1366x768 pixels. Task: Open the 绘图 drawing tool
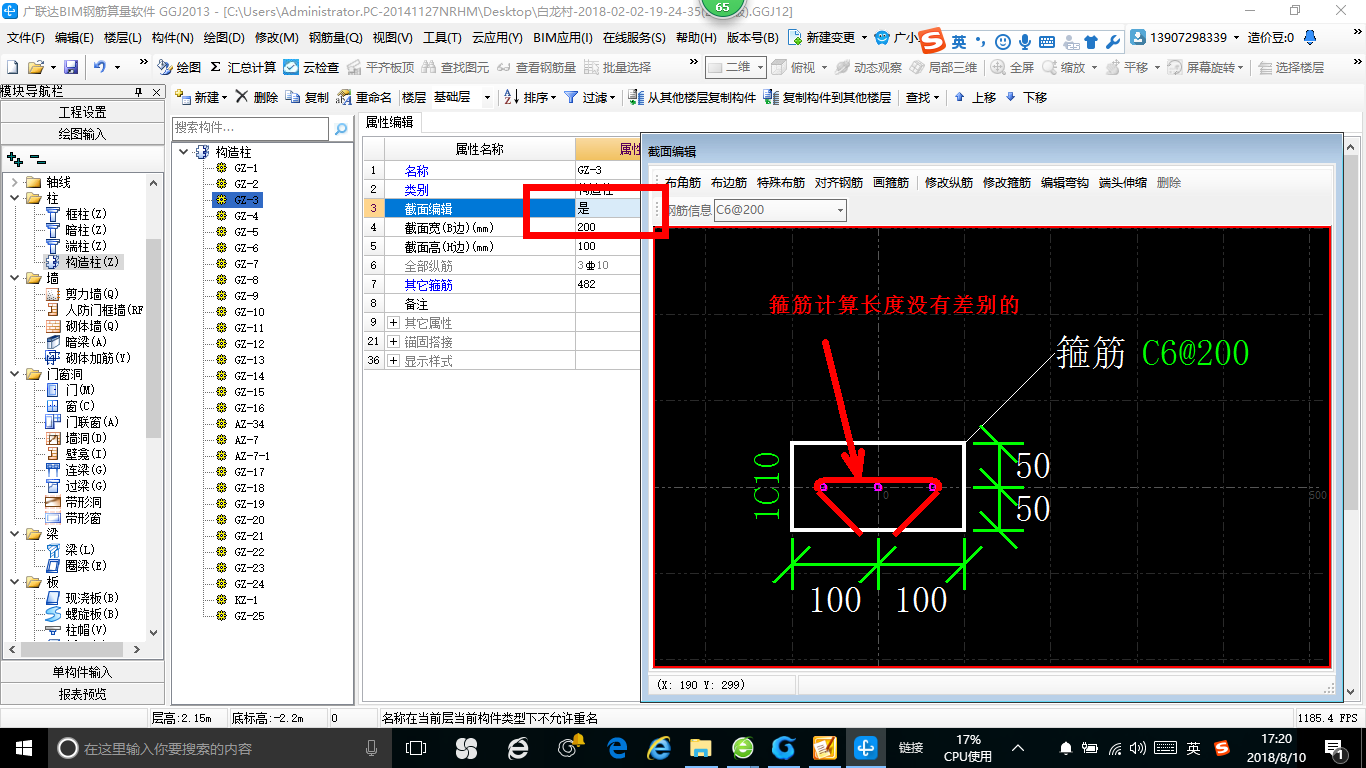point(180,67)
